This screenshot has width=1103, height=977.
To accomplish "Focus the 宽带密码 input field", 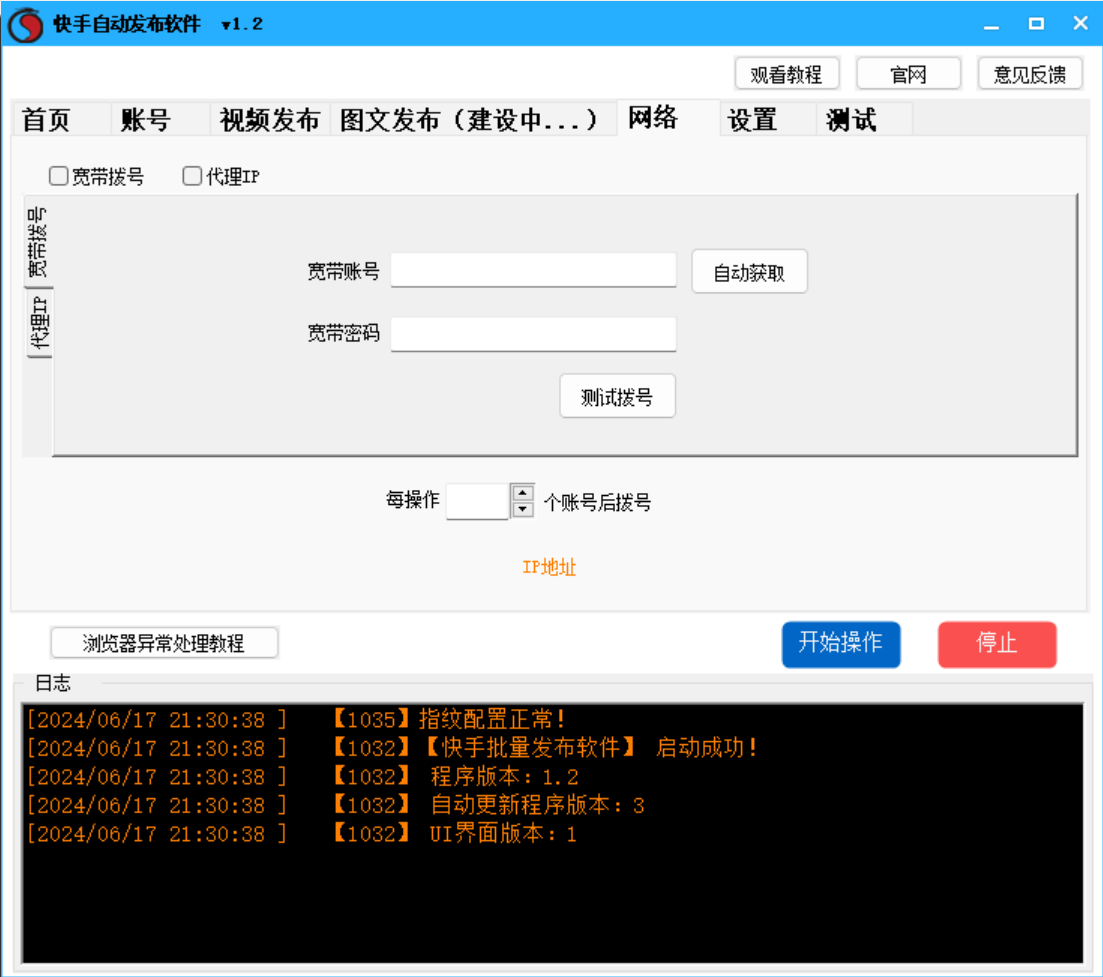I will pyautogui.click(x=533, y=334).
